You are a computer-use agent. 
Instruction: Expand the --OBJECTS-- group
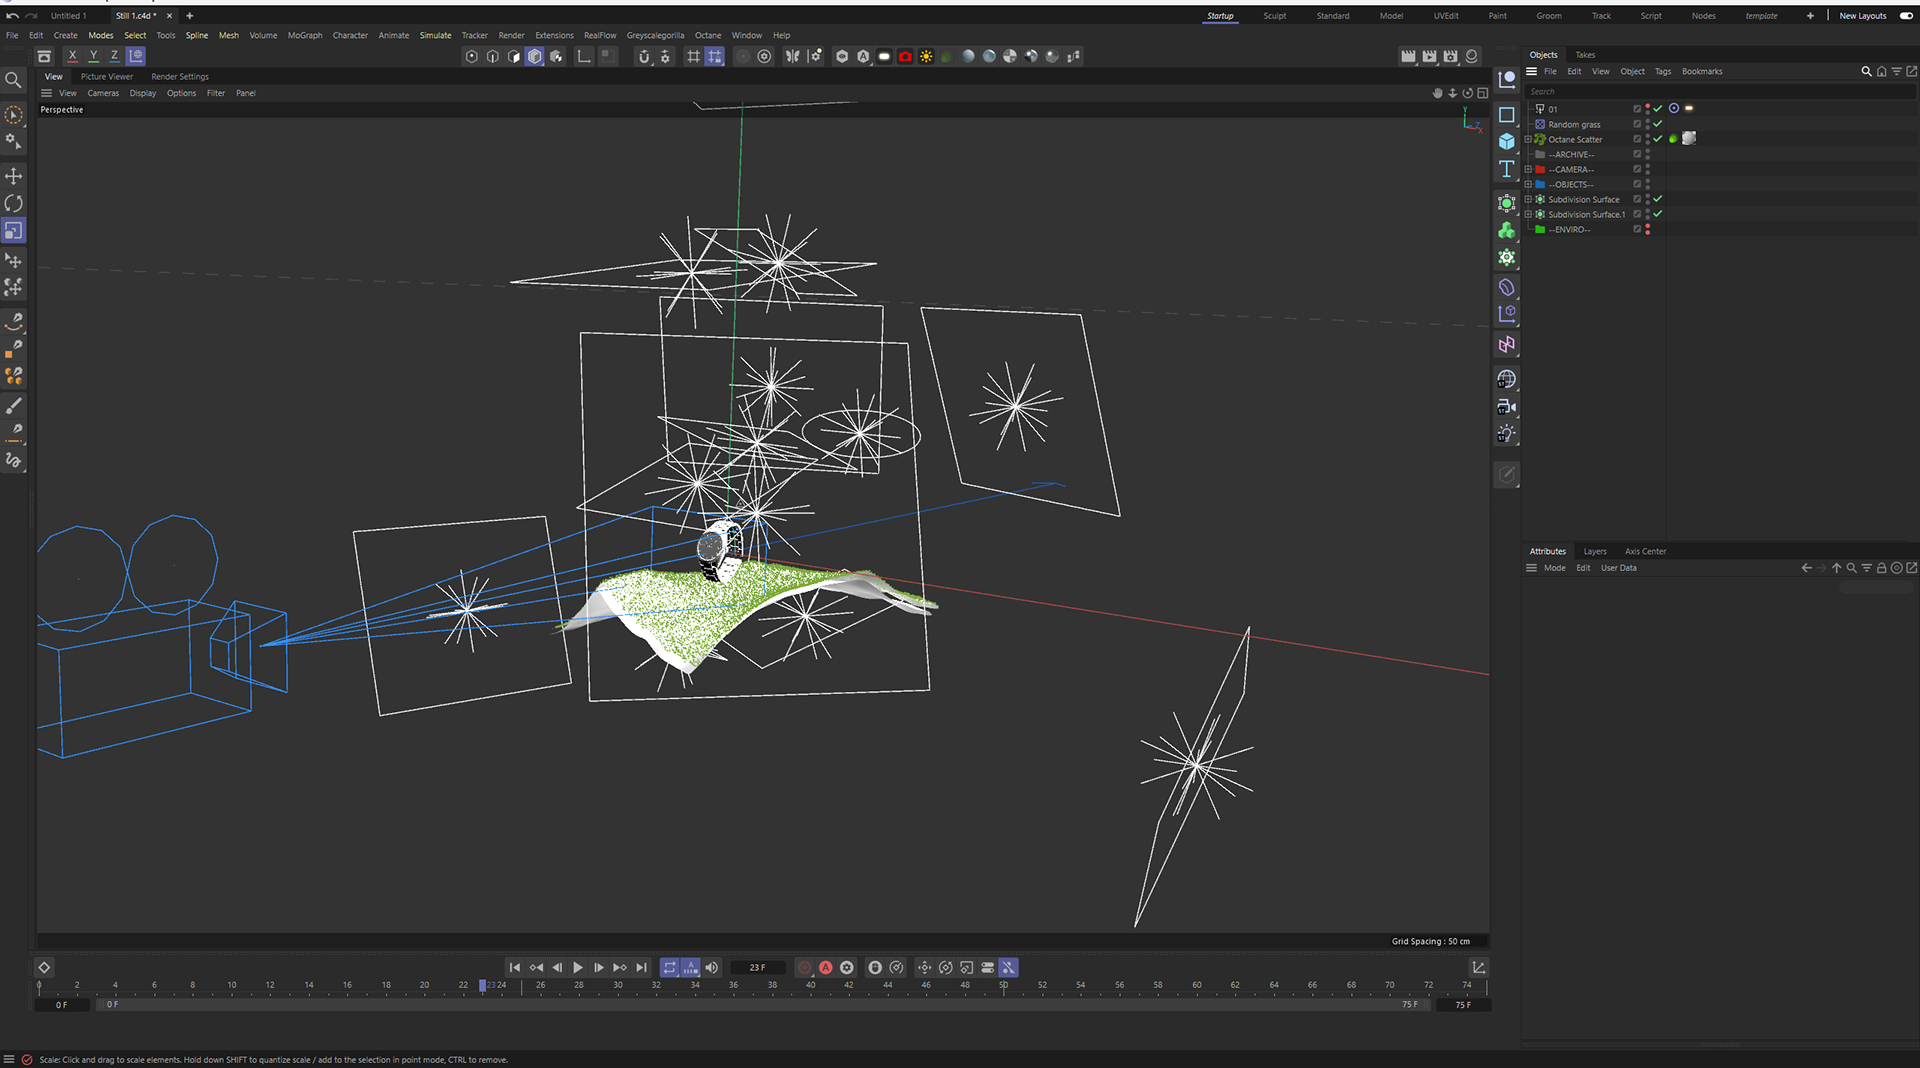(x=1528, y=184)
